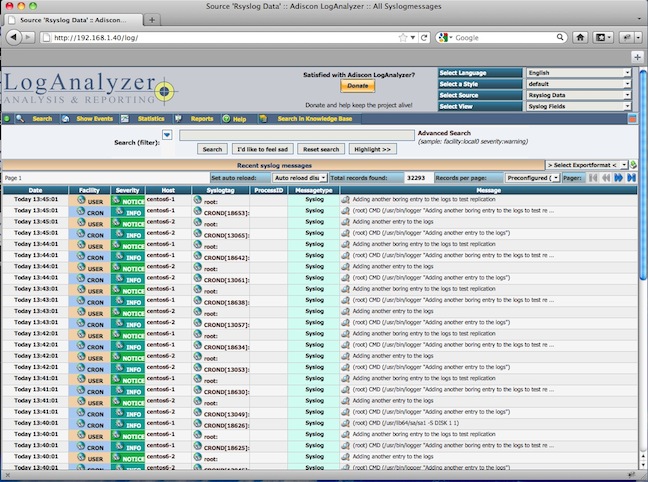Click the sa1 -S DISK 1 1 message

point(405,423)
